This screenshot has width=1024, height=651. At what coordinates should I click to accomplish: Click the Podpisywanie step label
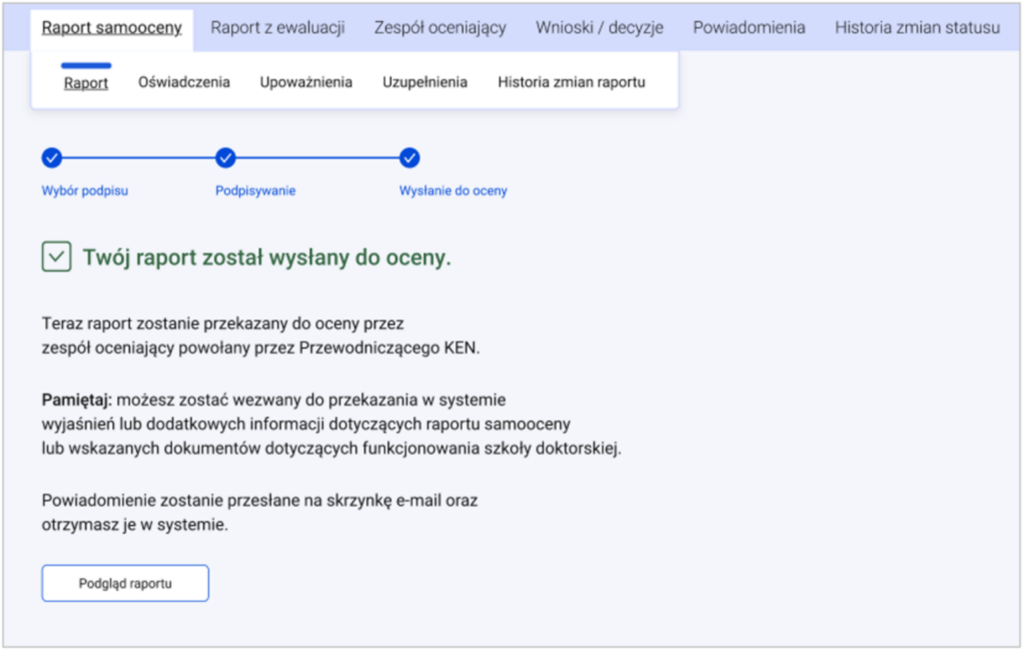(x=255, y=191)
